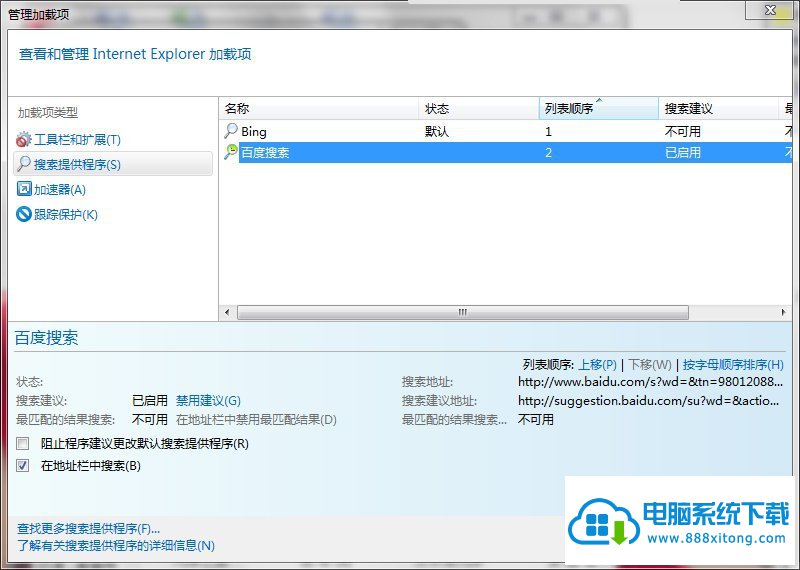Image resolution: width=800 pixels, height=570 pixels.
Task: Select the Bing search provider row
Action: click(506, 131)
